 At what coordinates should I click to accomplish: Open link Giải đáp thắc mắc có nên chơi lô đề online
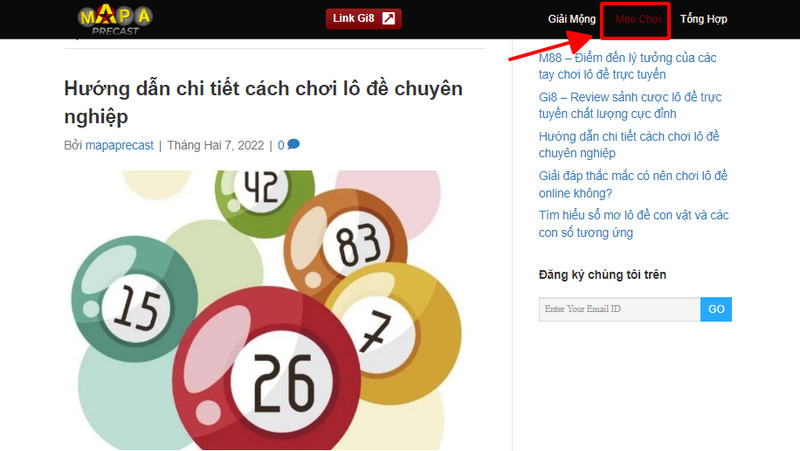coord(633,184)
